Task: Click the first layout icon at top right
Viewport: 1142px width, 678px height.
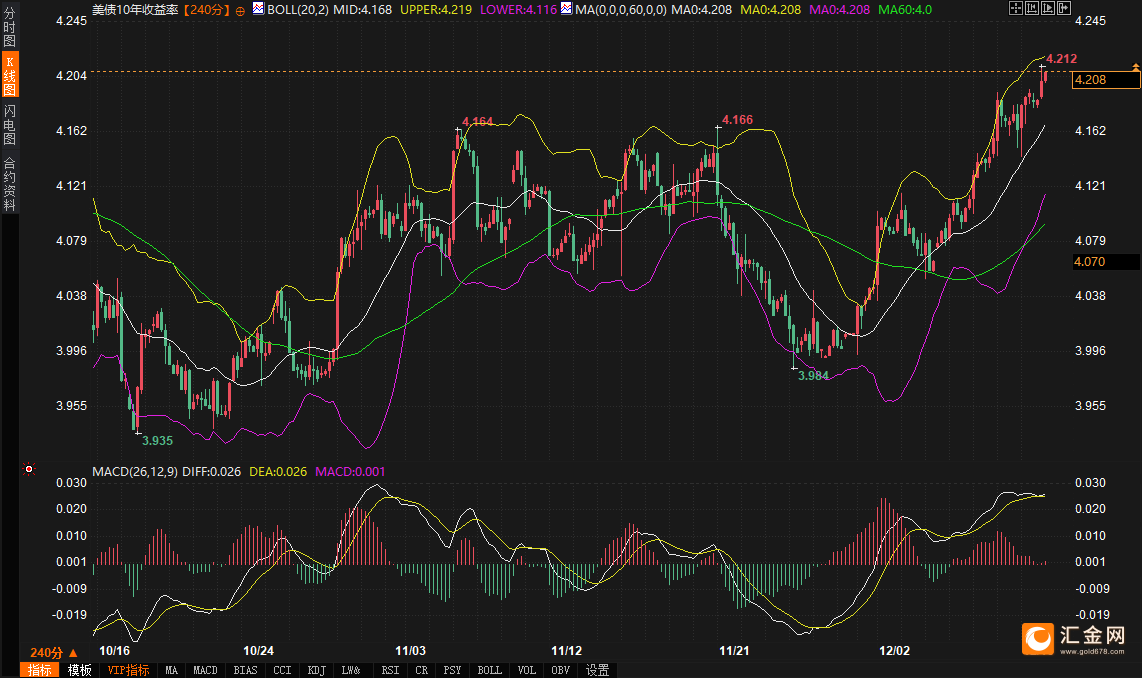Action: click(x=1016, y=8)
